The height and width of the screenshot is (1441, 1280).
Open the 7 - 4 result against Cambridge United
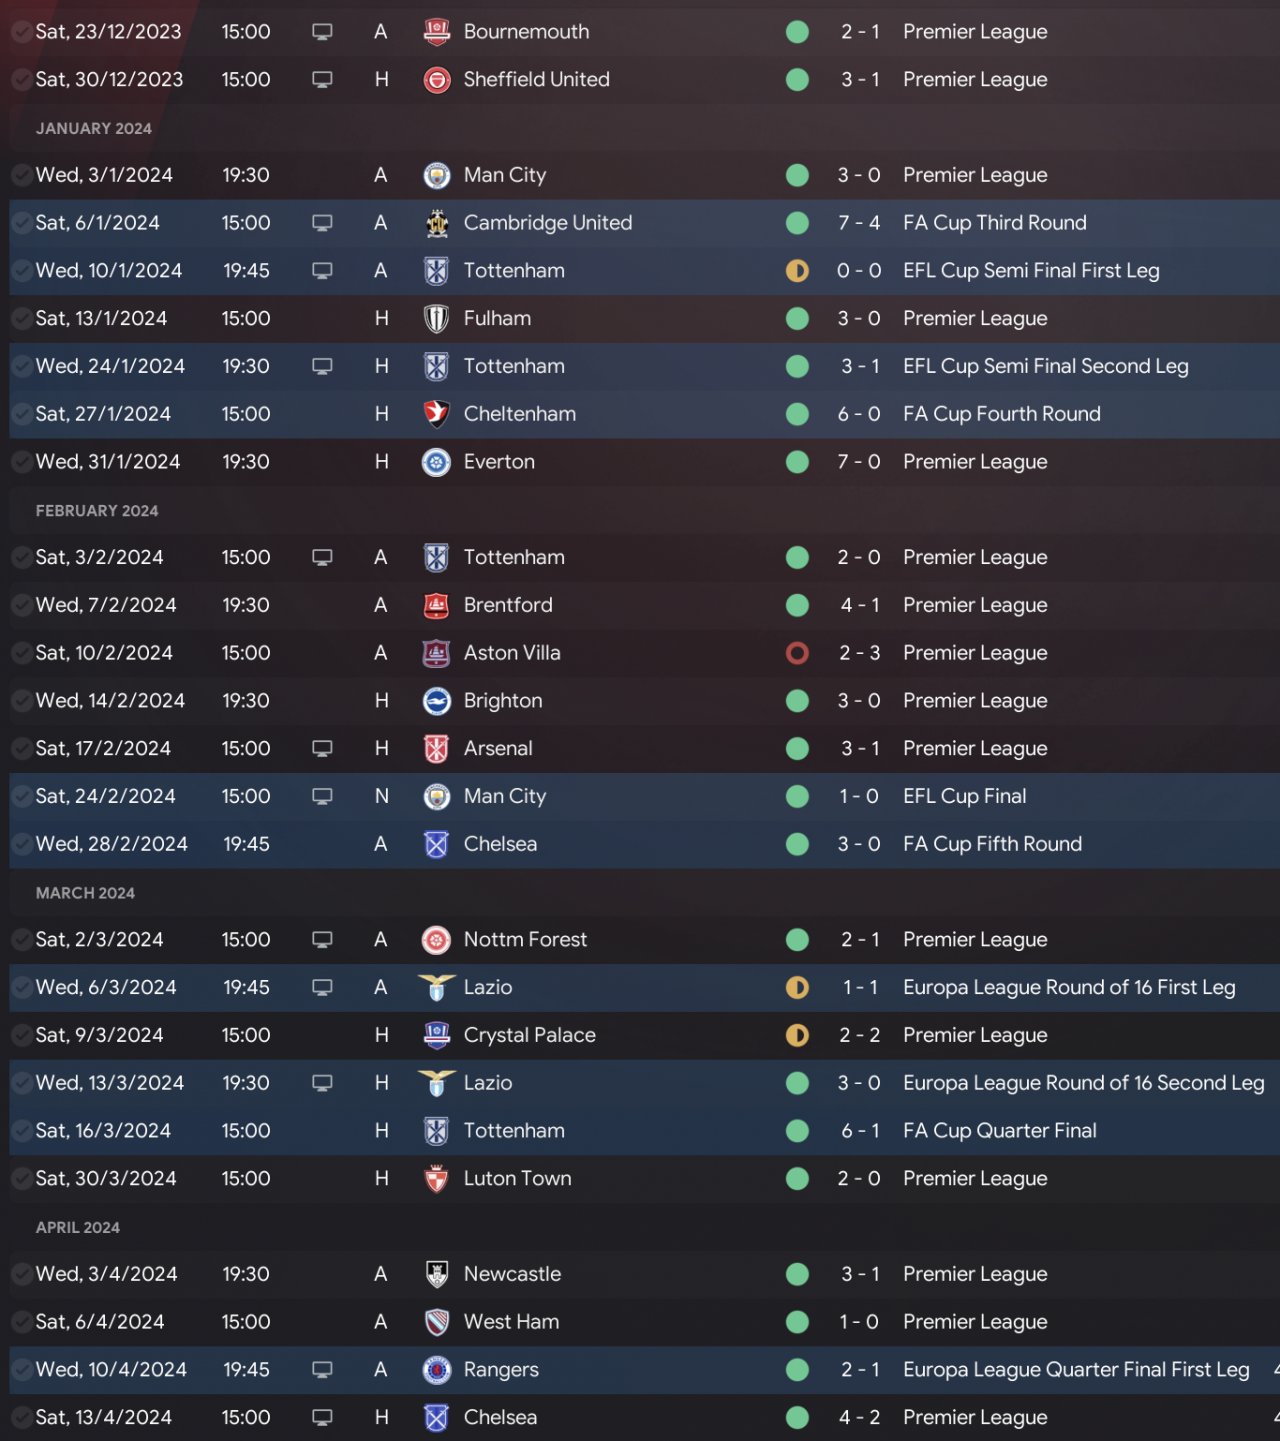click(859, 223)
